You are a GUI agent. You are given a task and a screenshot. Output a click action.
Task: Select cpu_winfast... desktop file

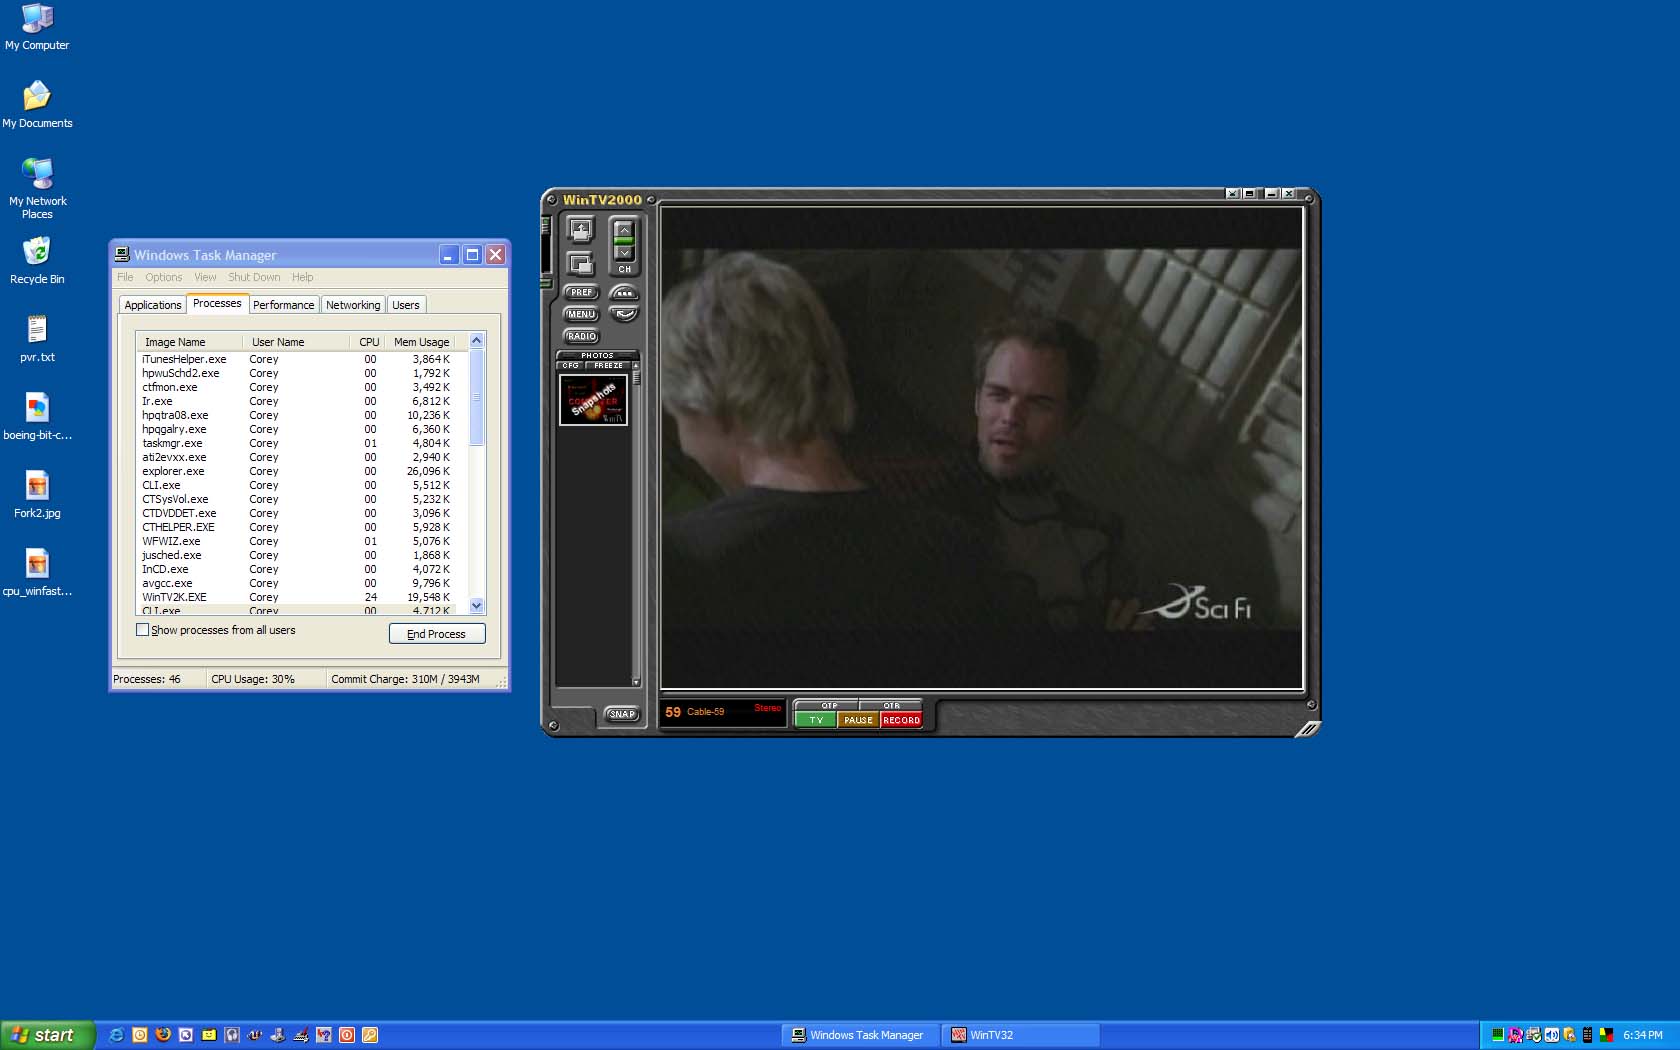(x=37, y=573)
